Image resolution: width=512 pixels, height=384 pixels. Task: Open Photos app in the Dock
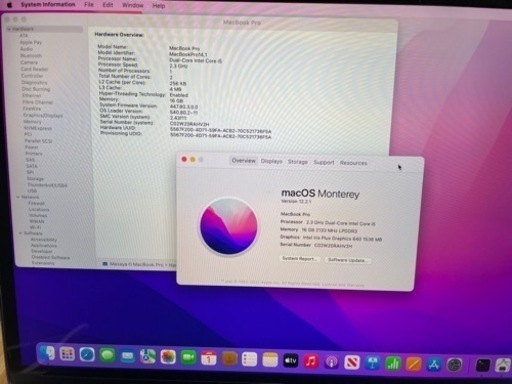click(x=168, y=357)
